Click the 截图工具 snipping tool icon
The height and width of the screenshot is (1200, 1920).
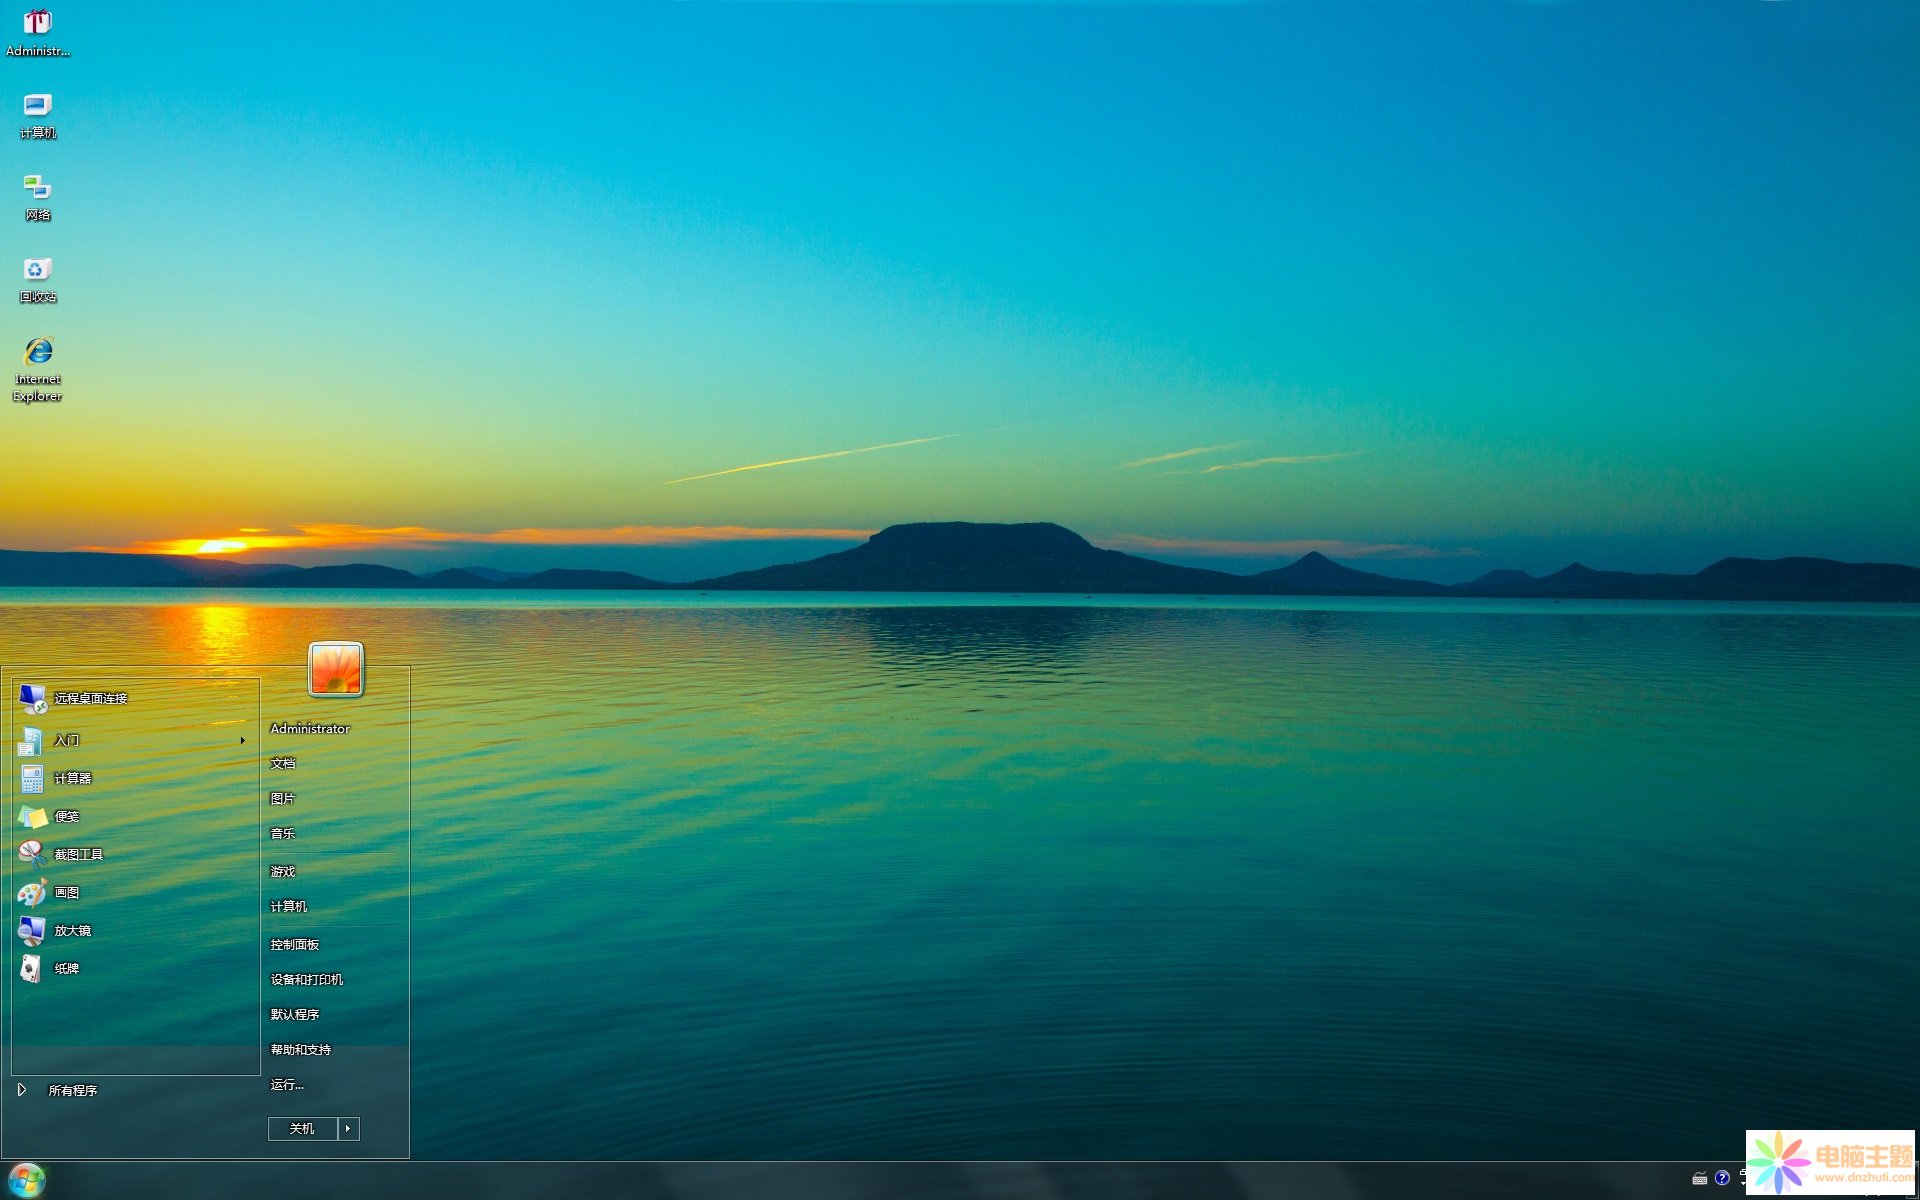[x=32, y=854]
